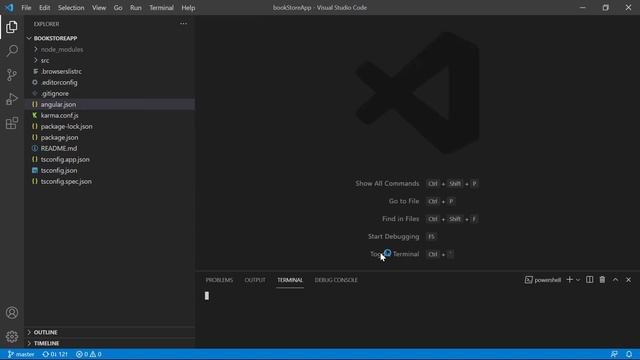The height and width of the screenshot is (360, 640).
Task: Select the TERMINAL tab
Action: (290, 280)
